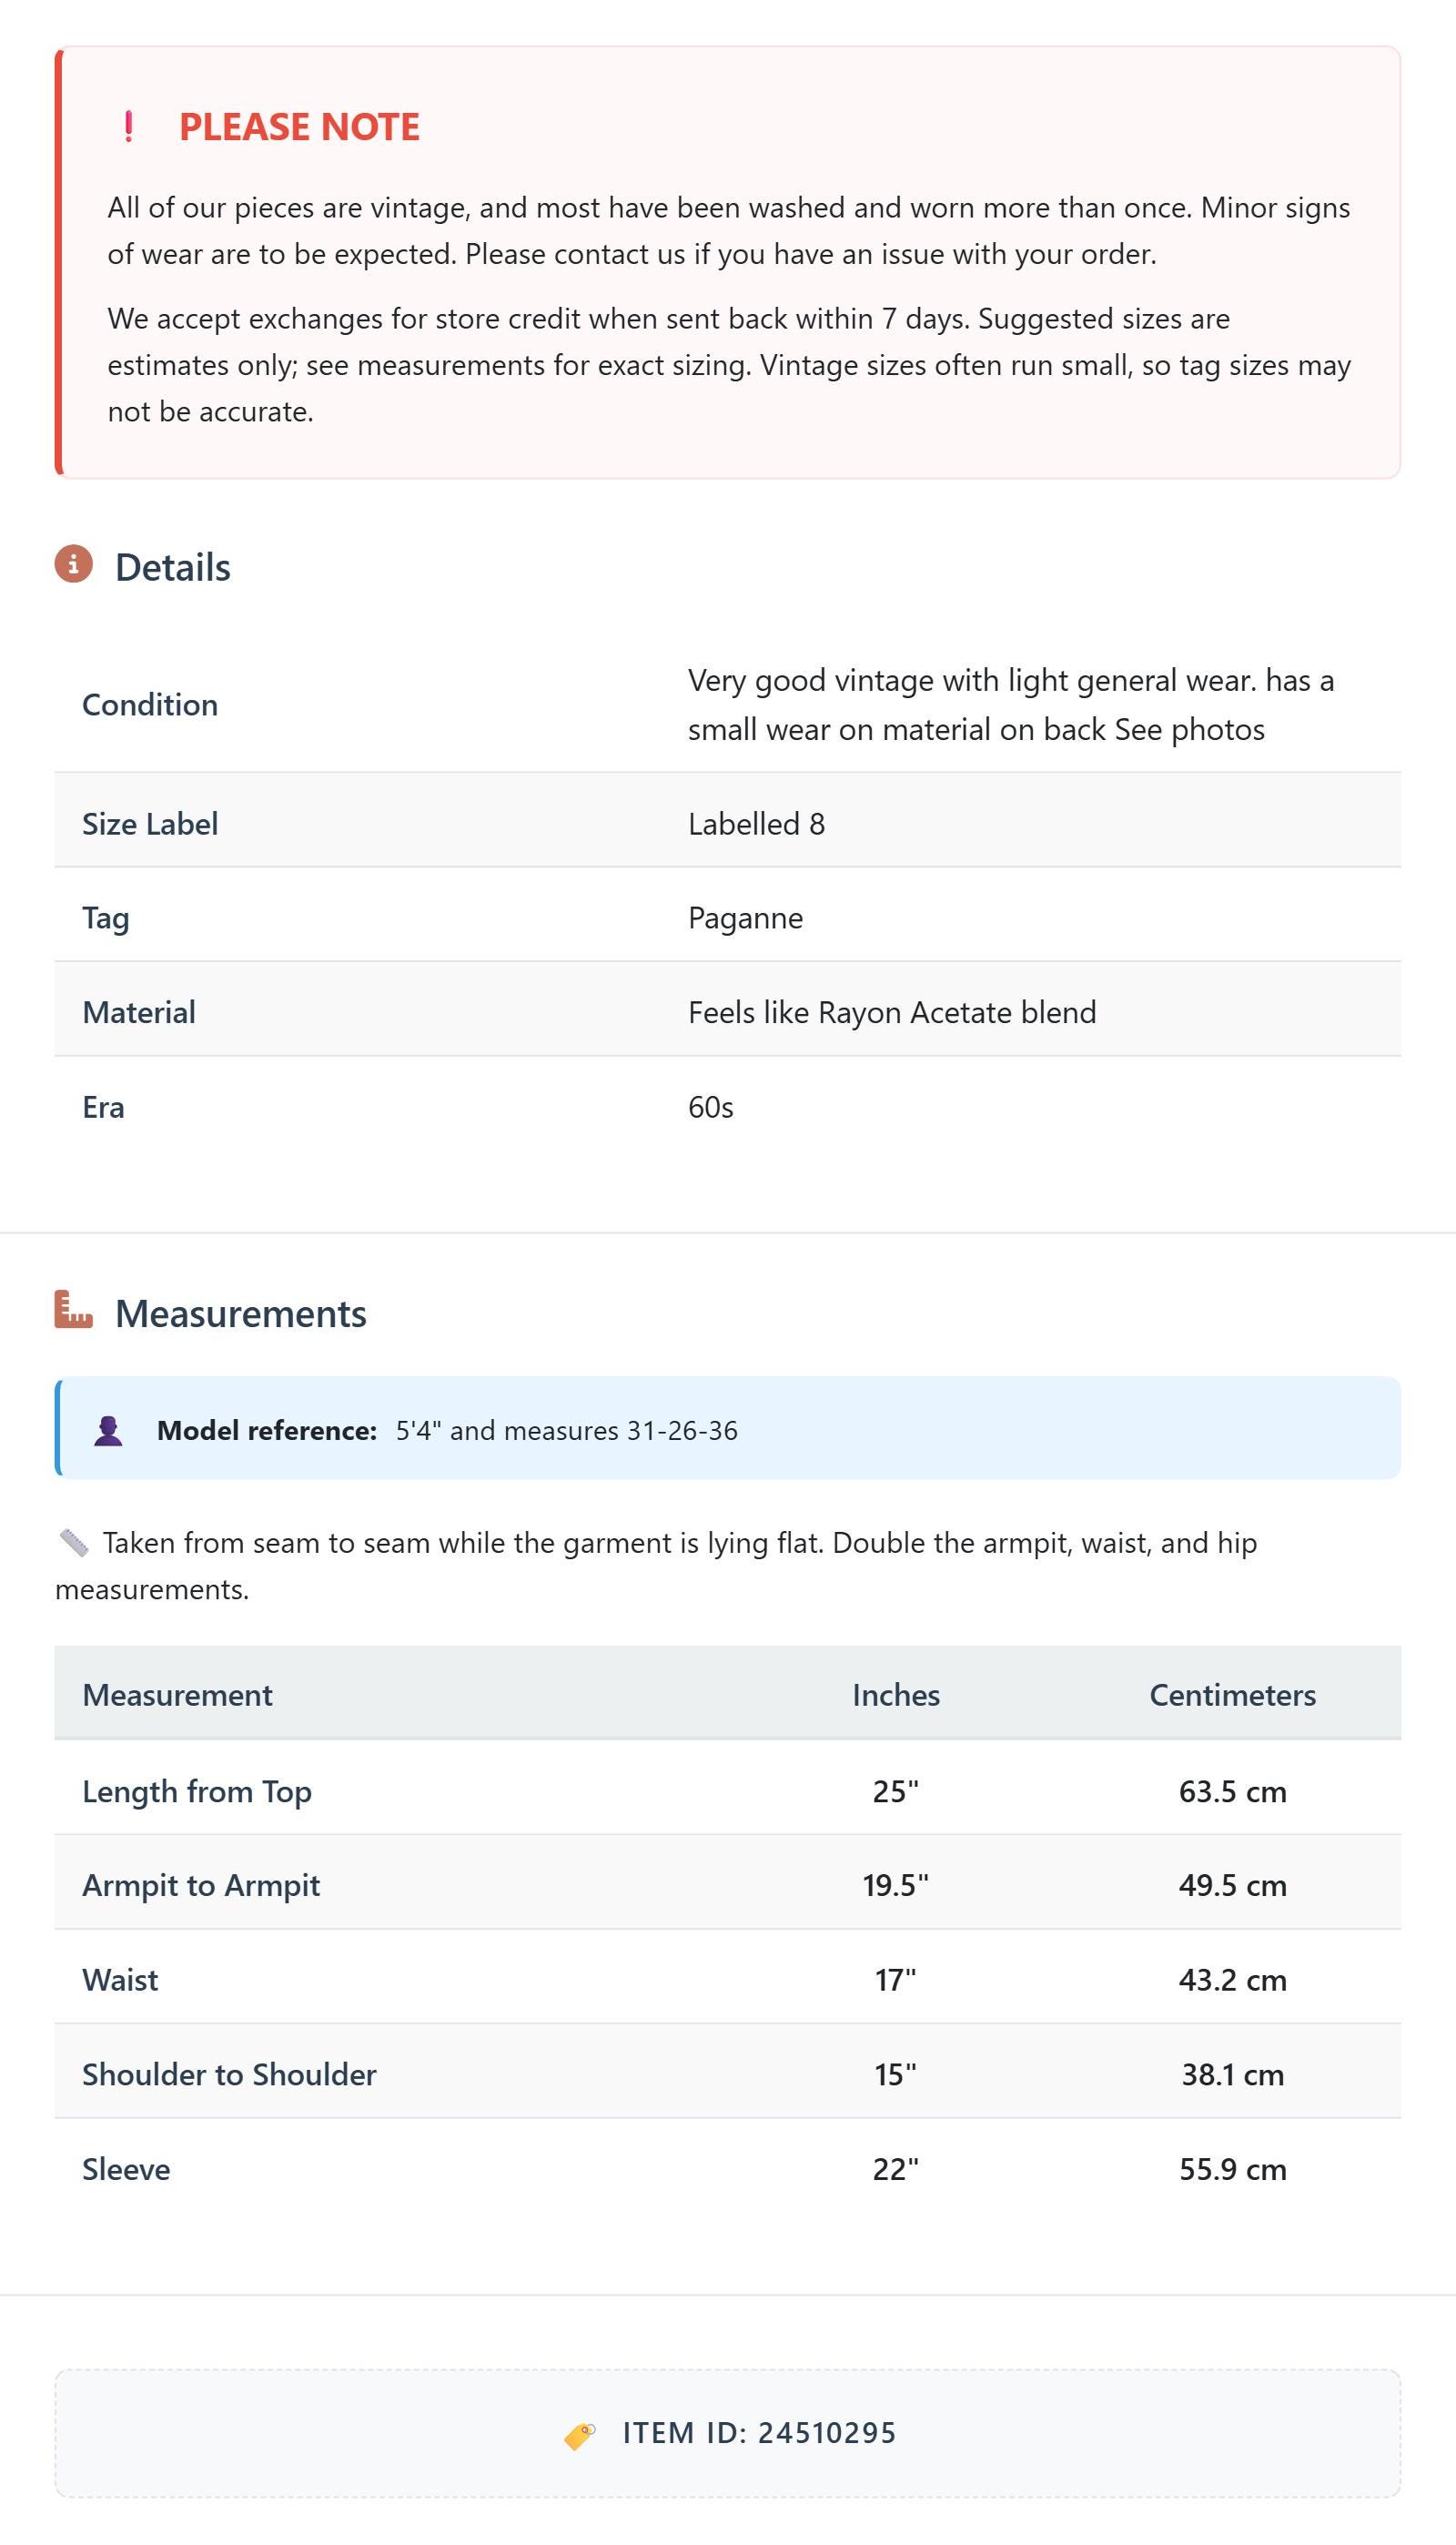Select the Tag value Paganne
The width and height of the screenshot is (1456, 2545).
(x=745, y=918)
